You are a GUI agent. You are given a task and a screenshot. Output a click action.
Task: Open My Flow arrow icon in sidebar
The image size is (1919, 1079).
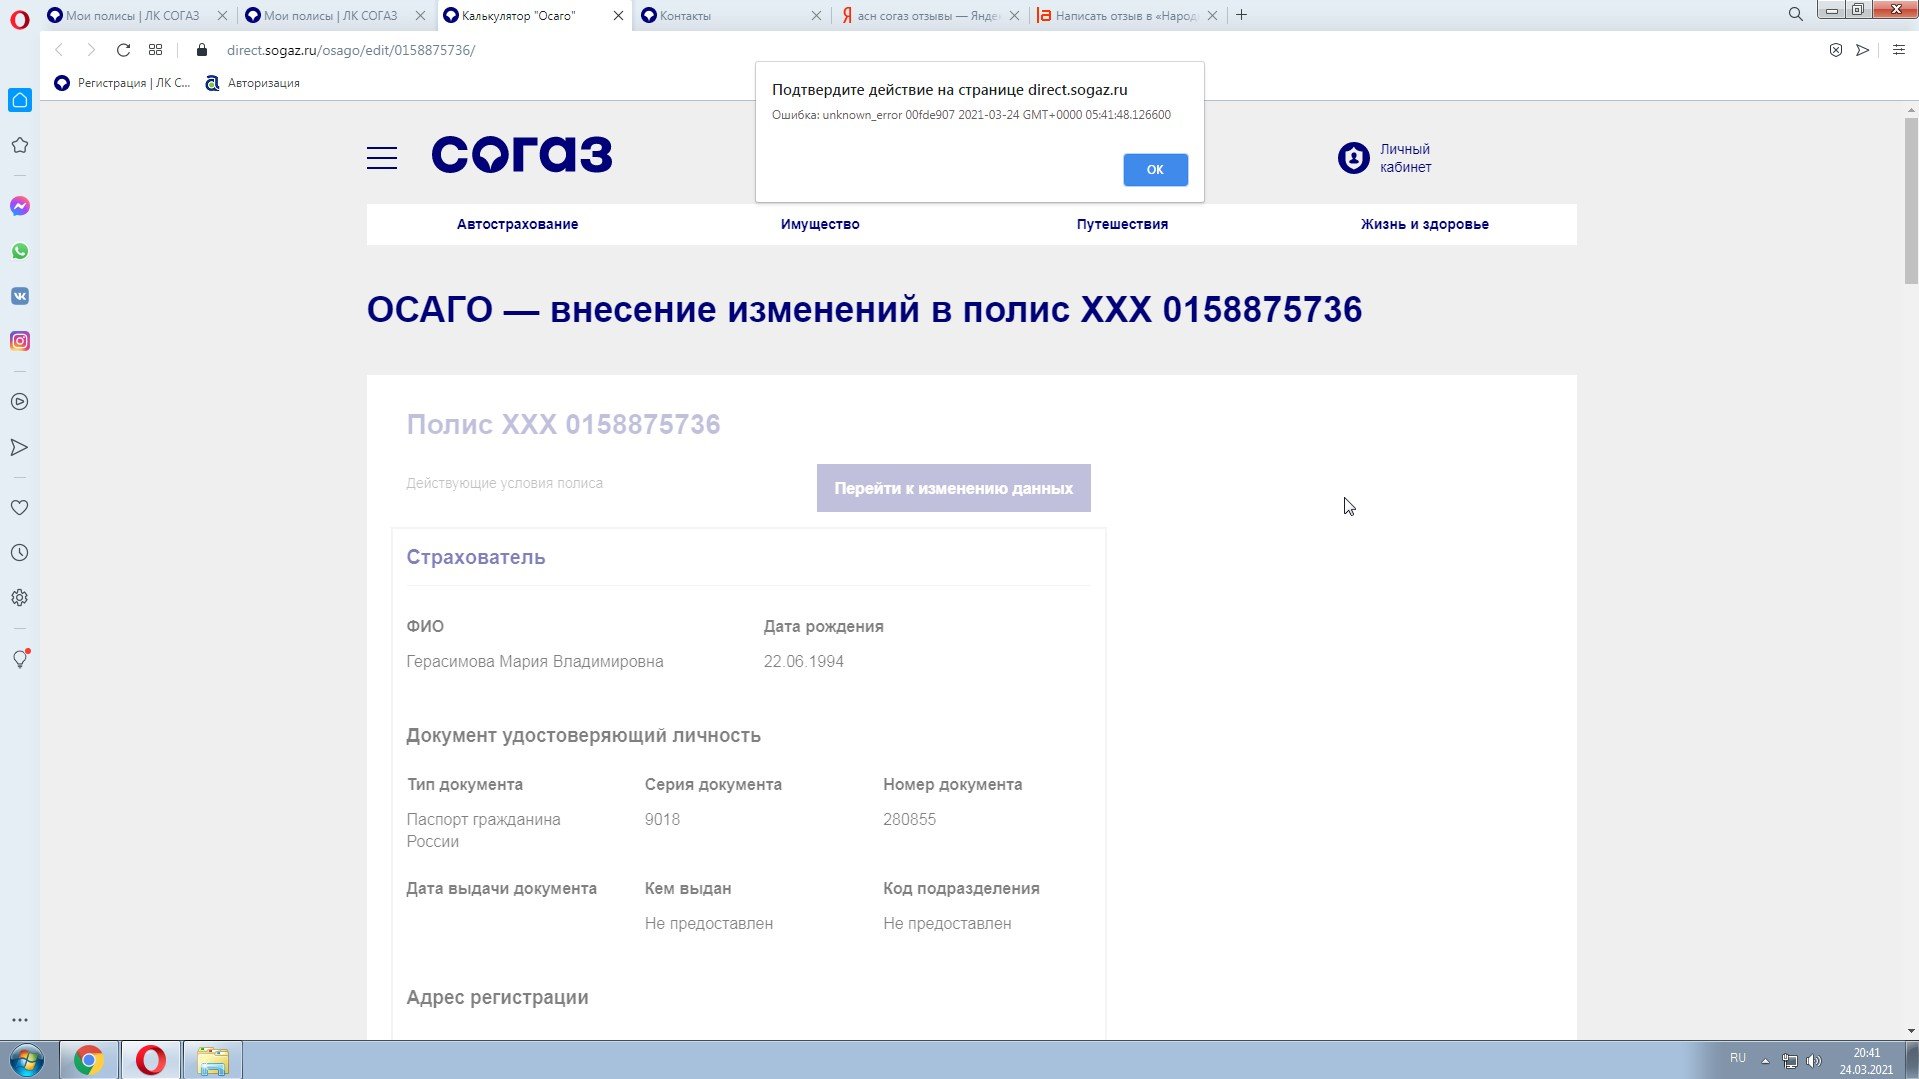19,447
